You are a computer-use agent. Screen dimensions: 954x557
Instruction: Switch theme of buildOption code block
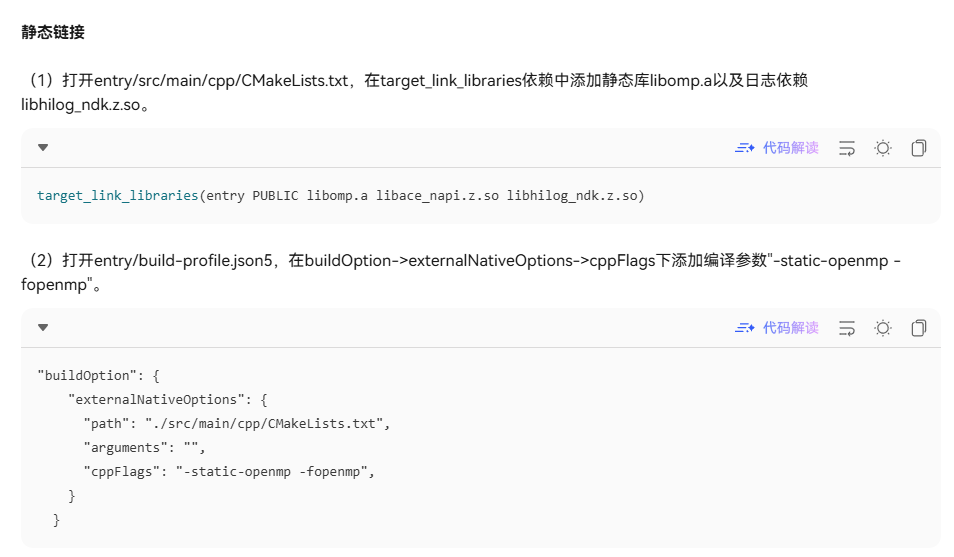882,328
